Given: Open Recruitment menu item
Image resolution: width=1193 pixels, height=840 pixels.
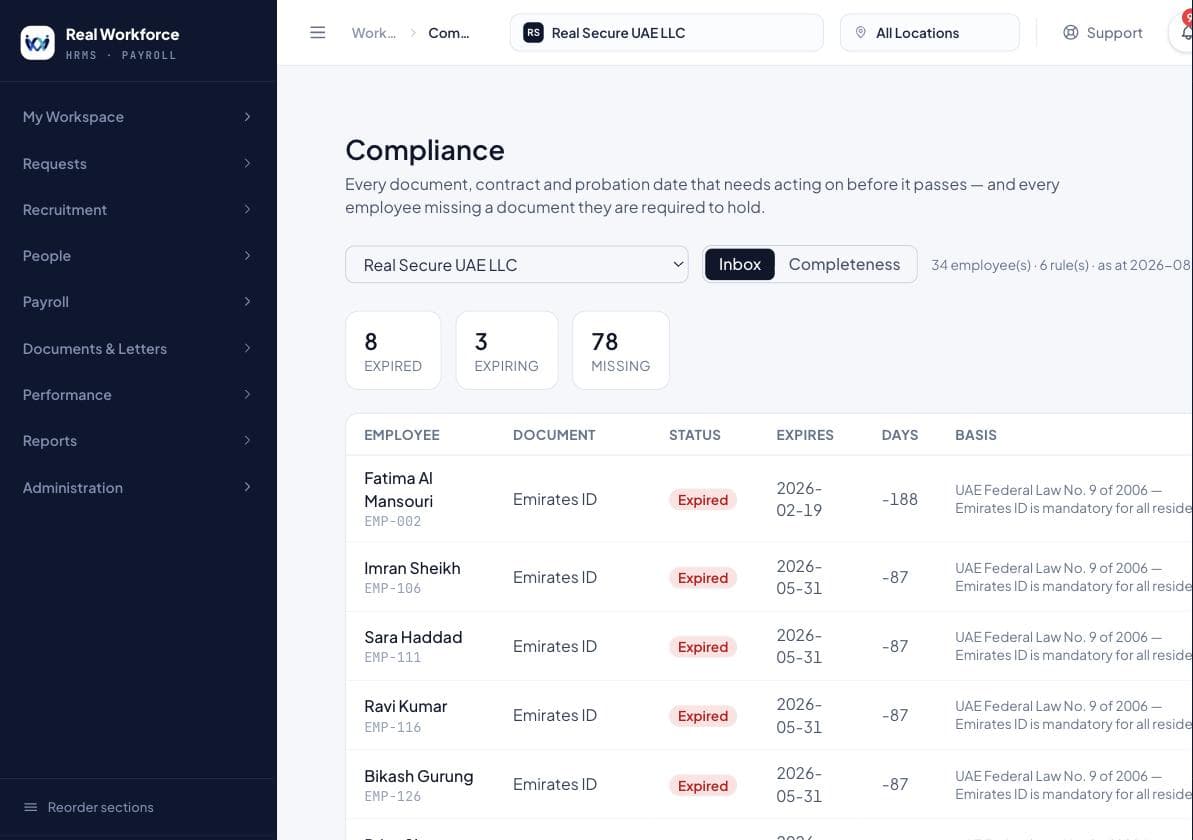Looking at the screenshot, I should [137, 209].
